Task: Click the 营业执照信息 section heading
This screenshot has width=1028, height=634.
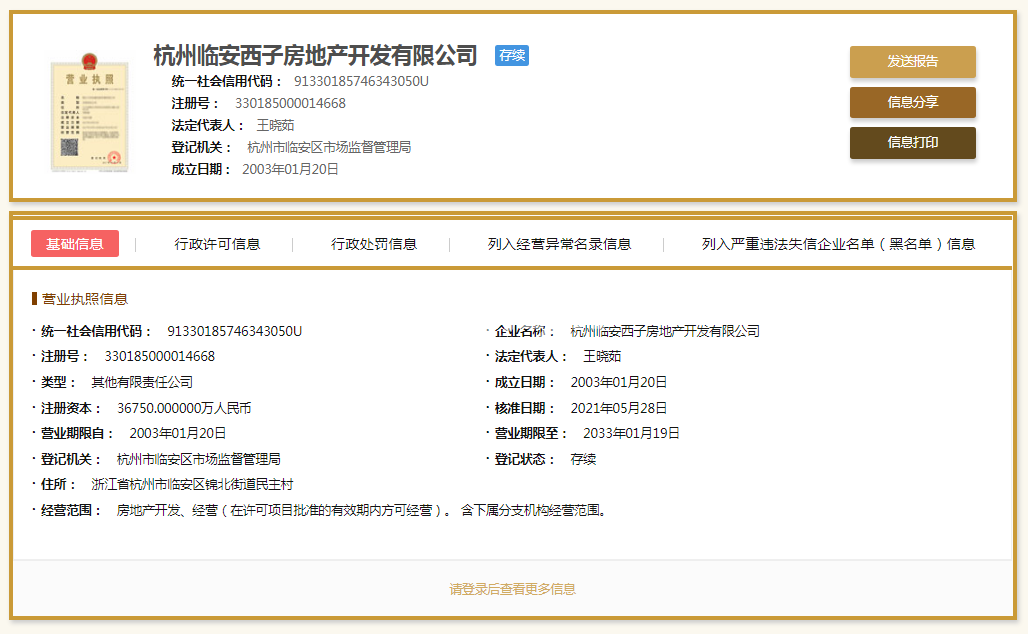Action: (85, 299)
